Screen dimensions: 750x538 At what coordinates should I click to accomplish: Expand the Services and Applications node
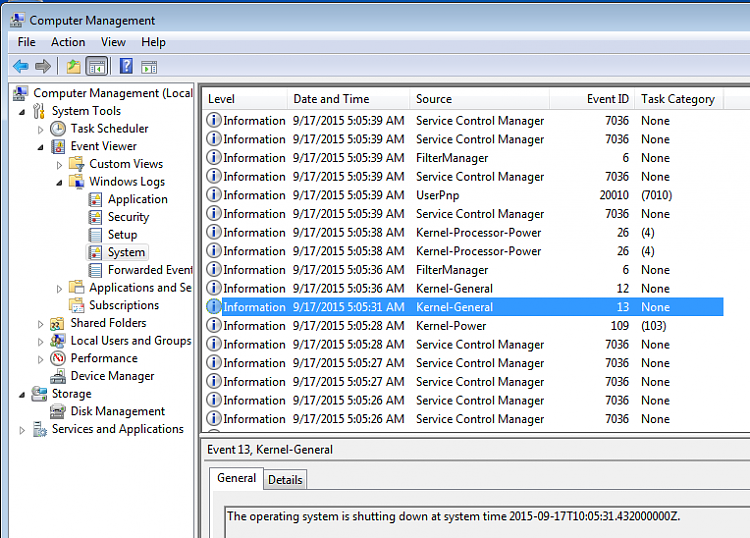coord(22,430)
